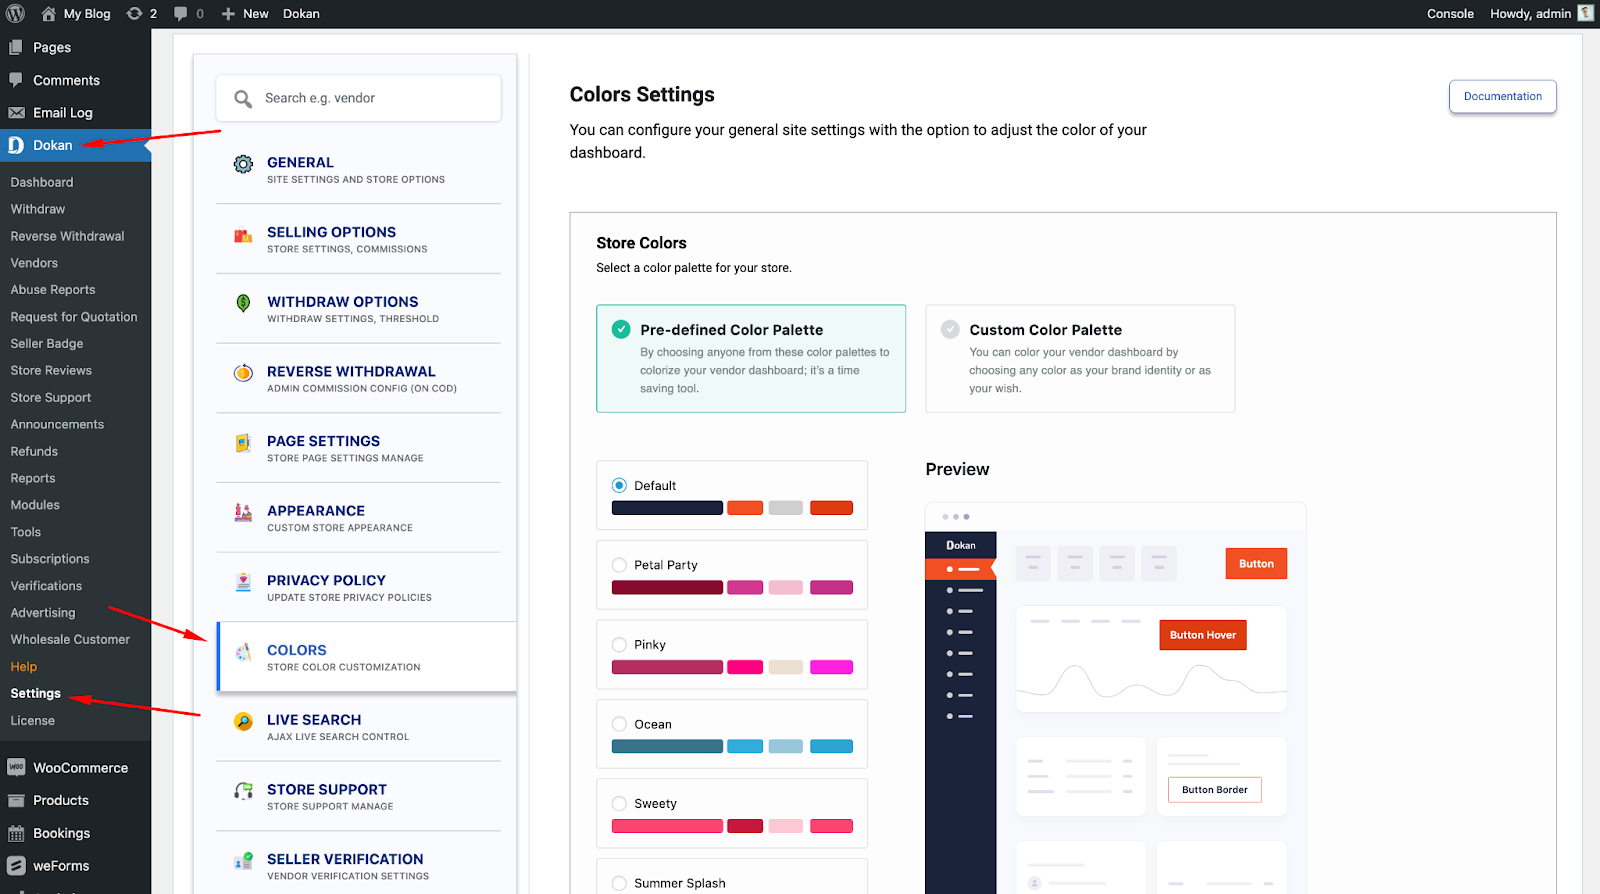This screenshot has height=894, width=1600.
Task: Click the Dokan D logo icon
Action: coord(16,145)
